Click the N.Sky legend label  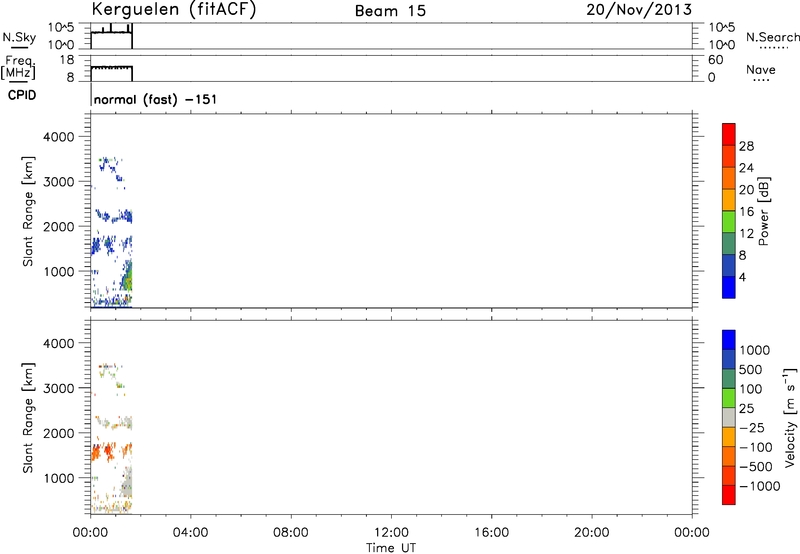(x=19, y=37)
